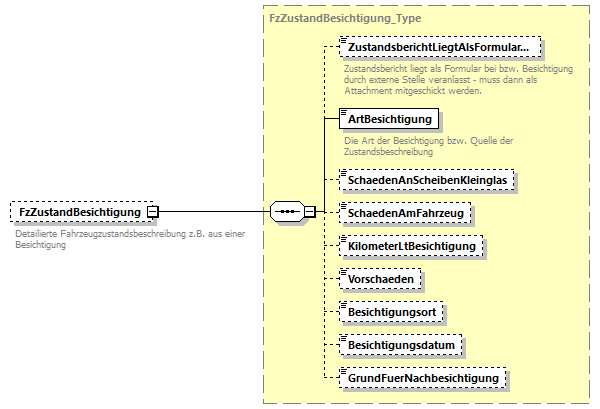Click the text-content icon on Besichtigungsort
This screenshot has height=409, width=600.
[344, 306]
